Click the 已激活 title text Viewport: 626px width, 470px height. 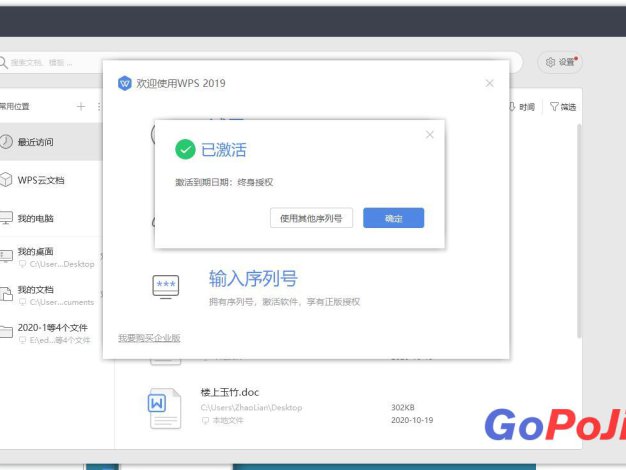tap(224, 150)
